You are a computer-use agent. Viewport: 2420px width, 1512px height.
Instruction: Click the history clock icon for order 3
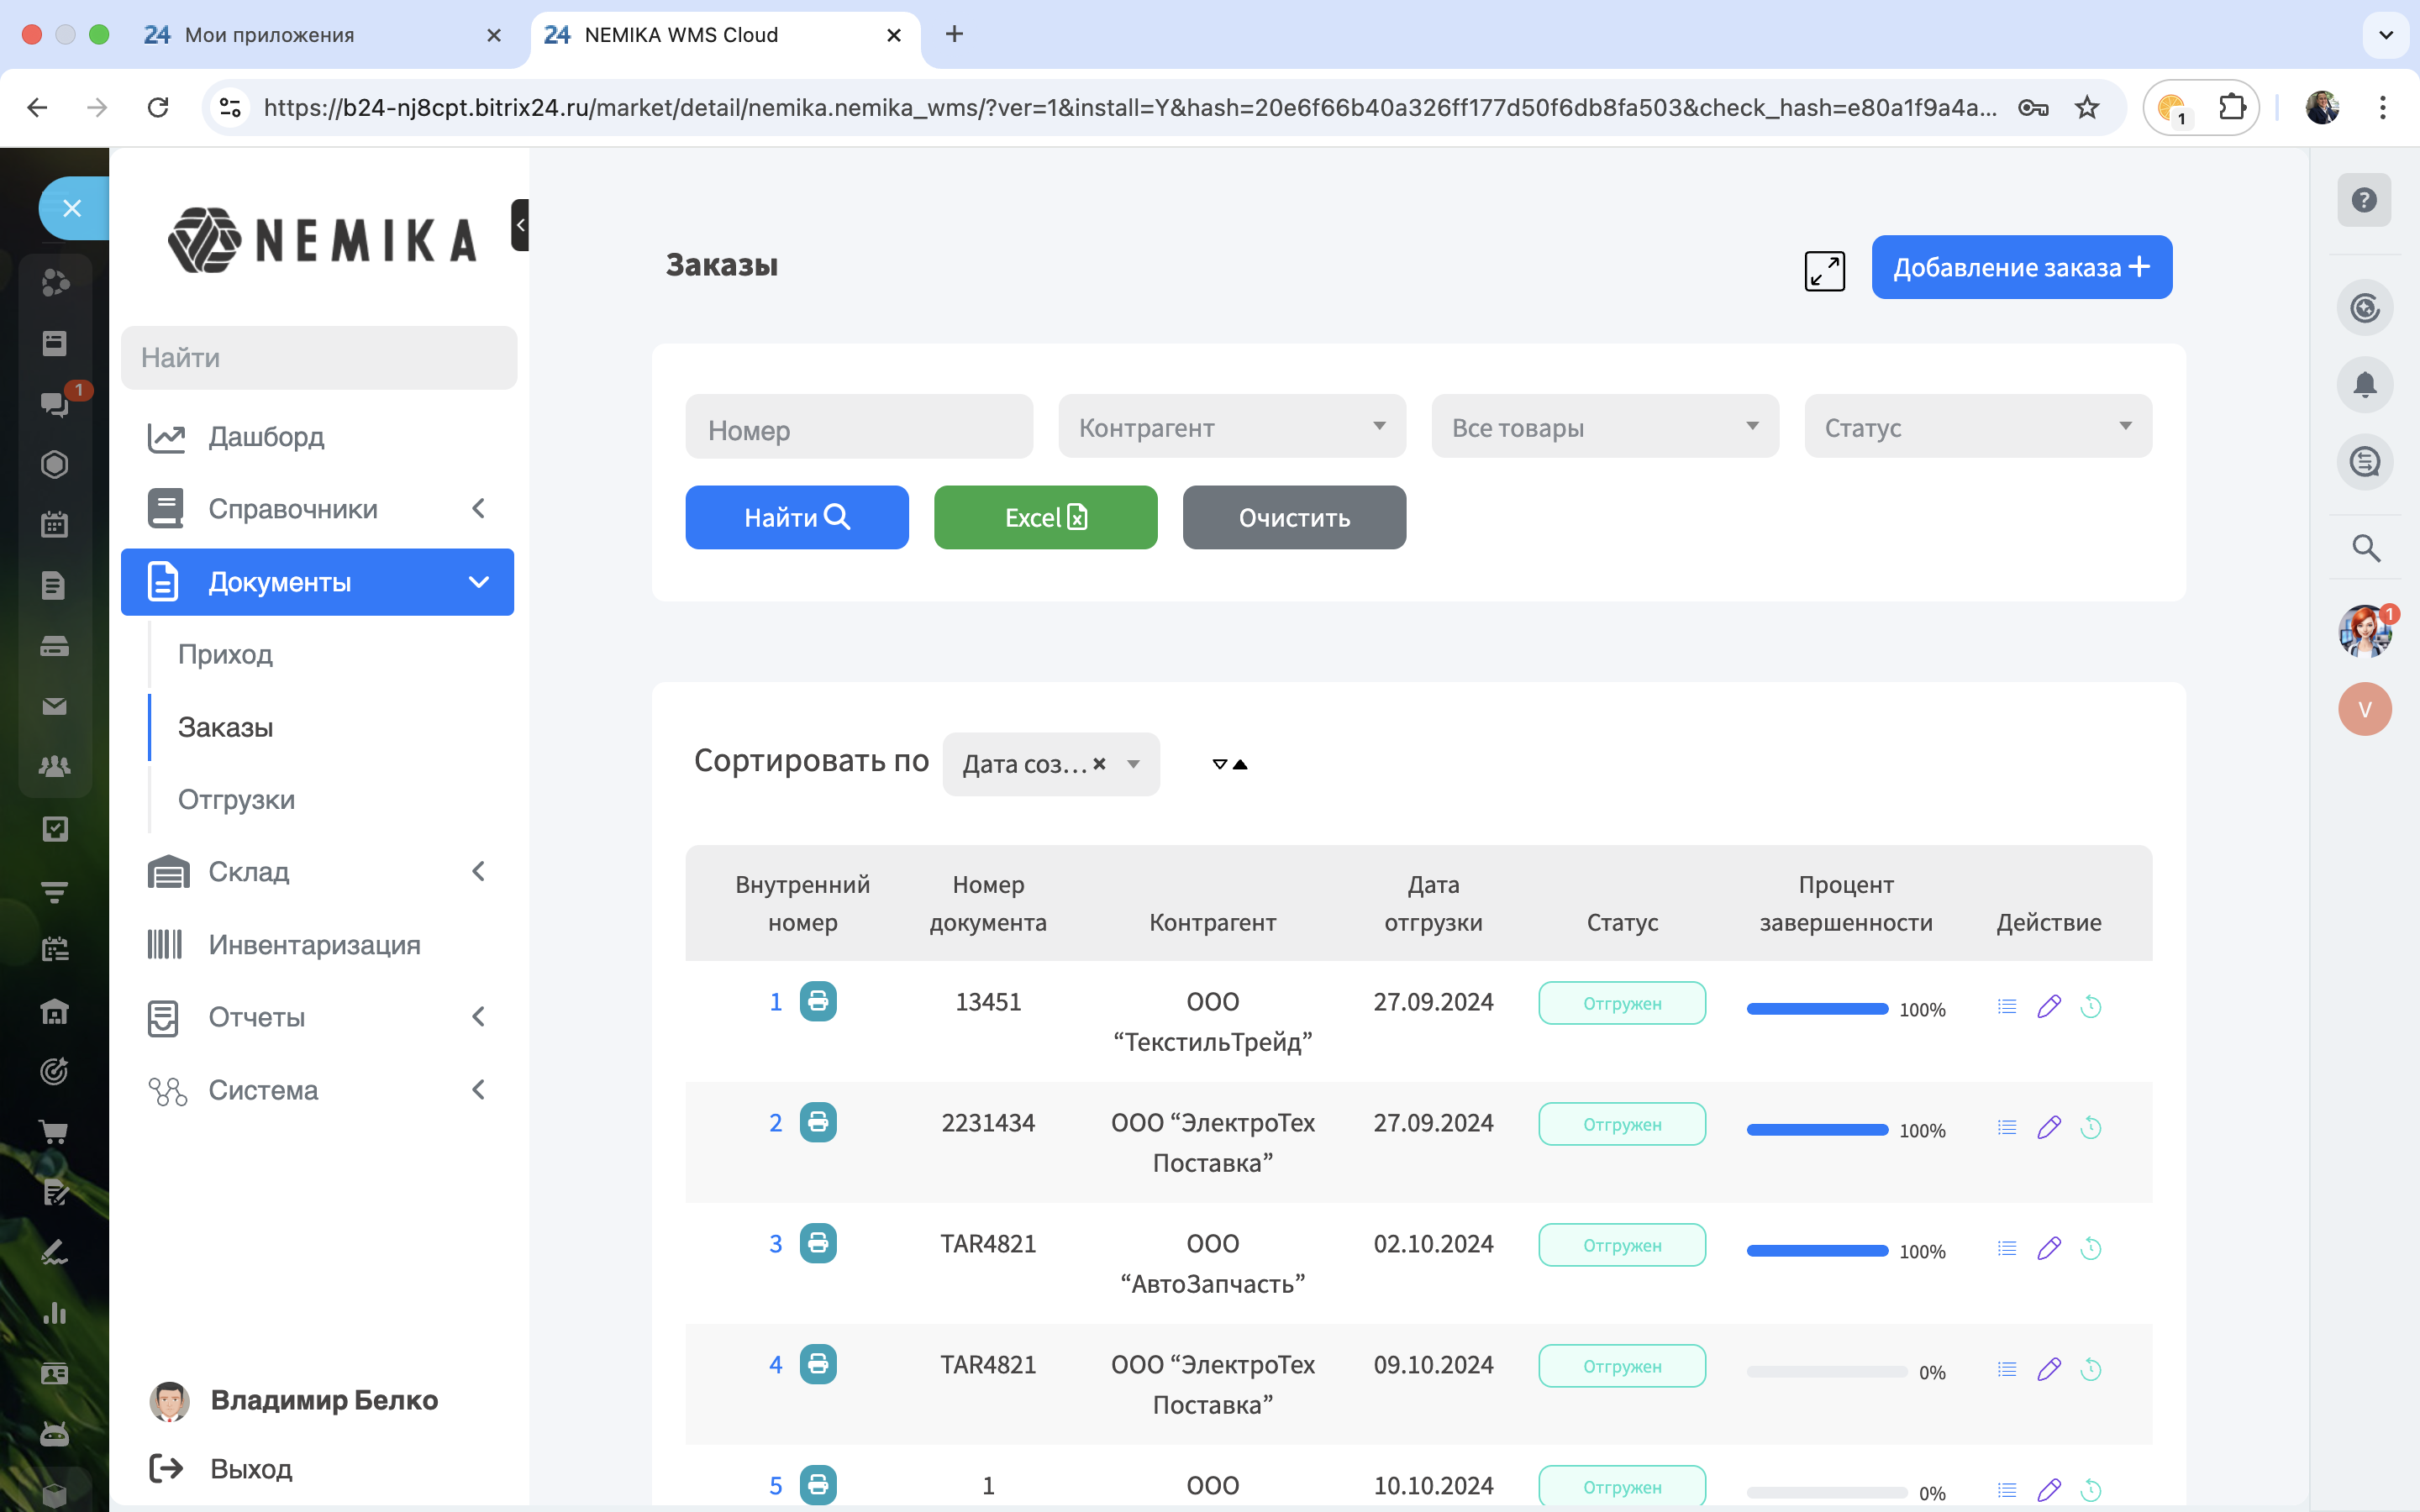click(2090, 1248)
